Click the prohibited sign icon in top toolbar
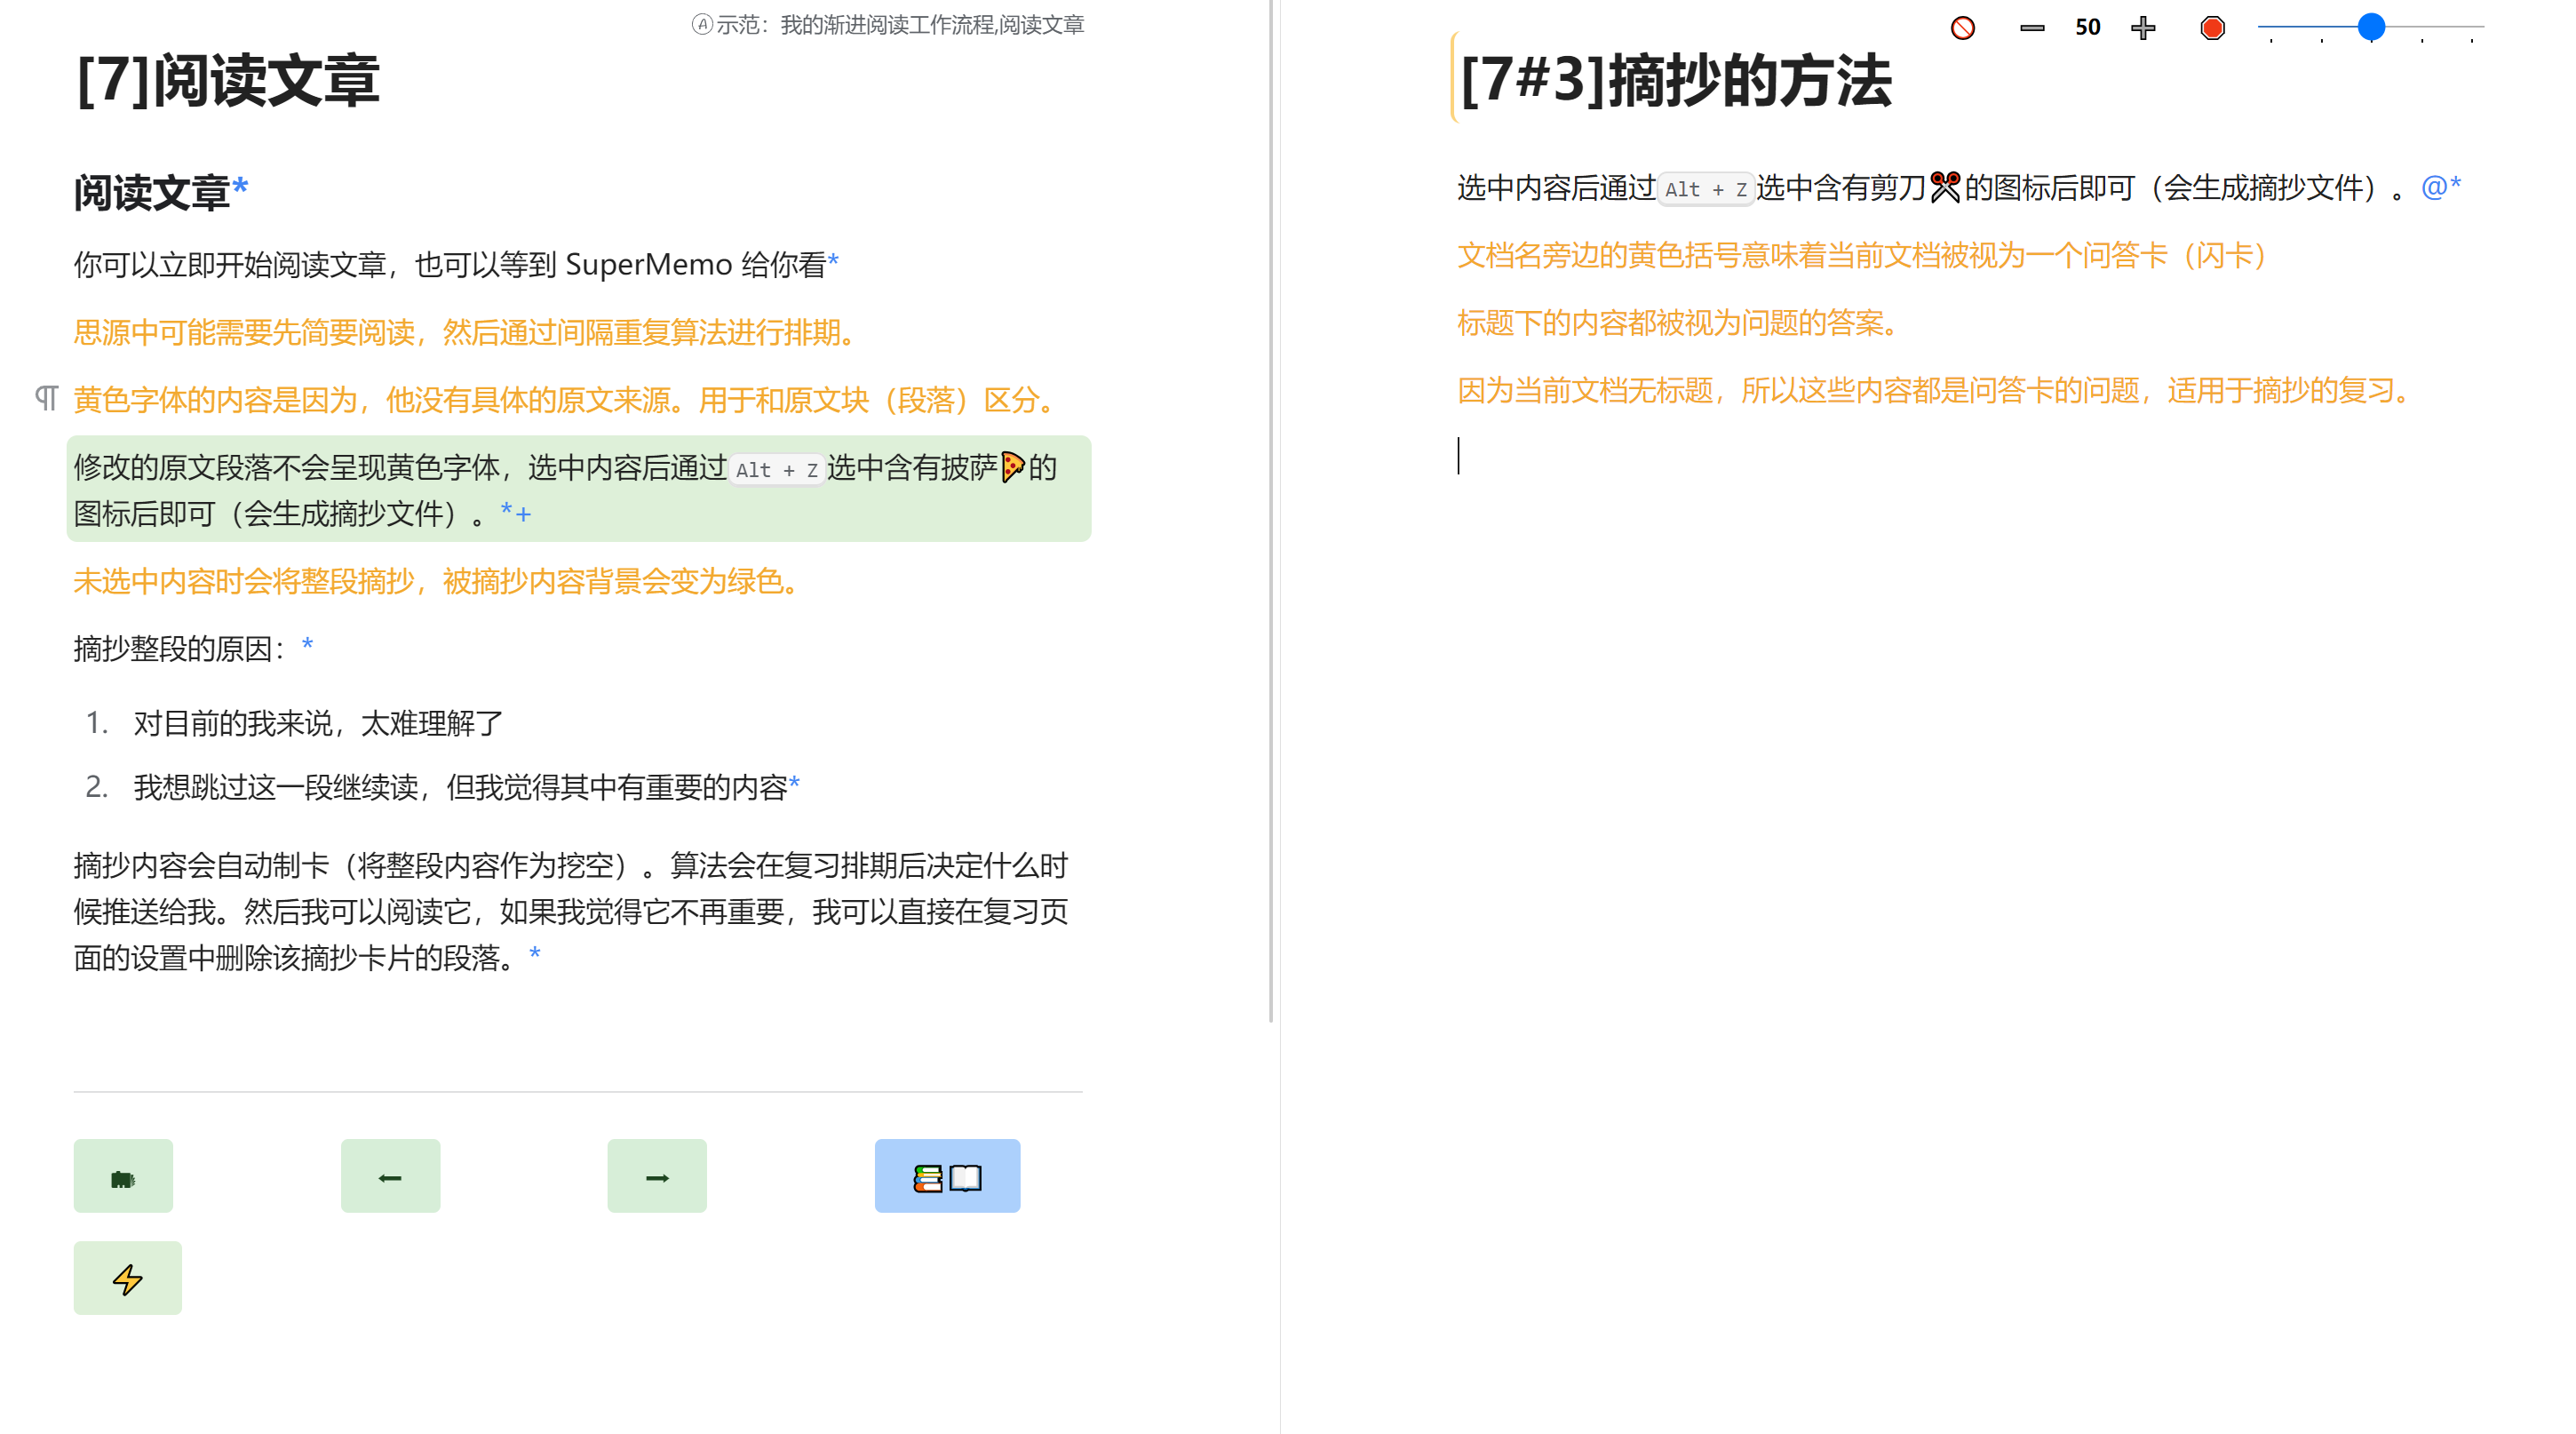Viewport: 2576px width, 1434px height. coord(1962,28)
